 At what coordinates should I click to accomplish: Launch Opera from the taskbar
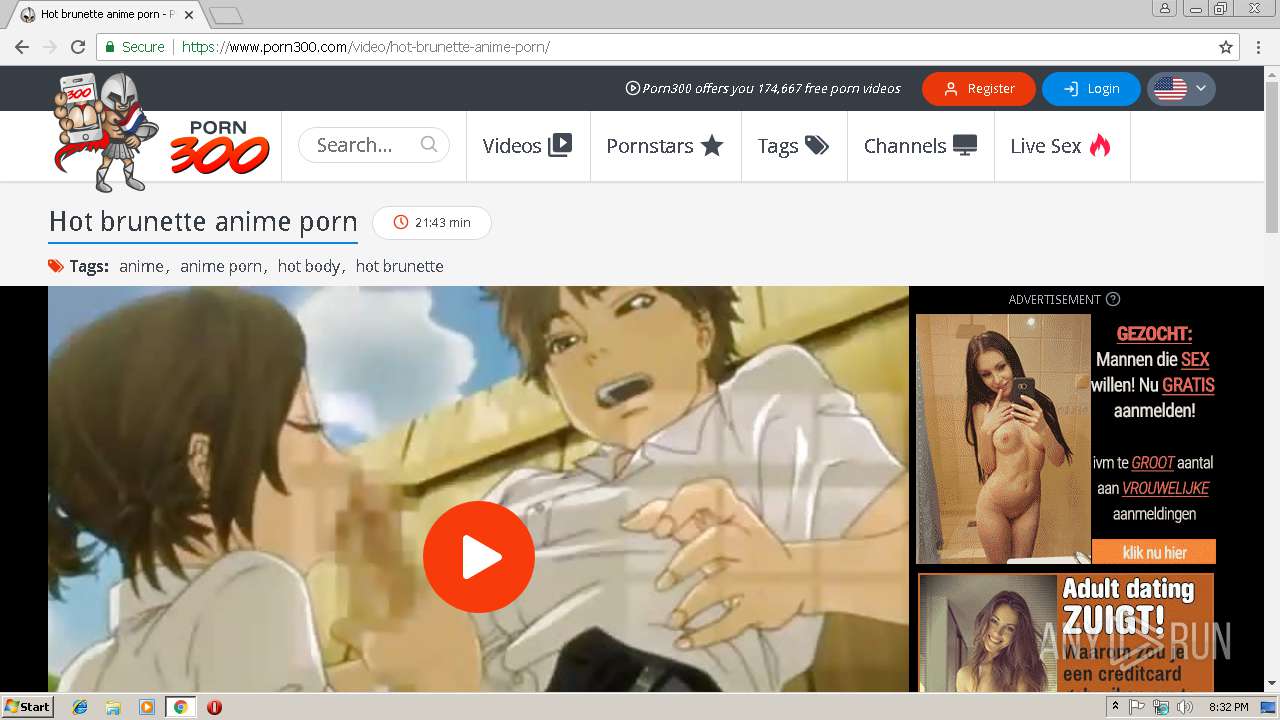(x=214, y=707)
